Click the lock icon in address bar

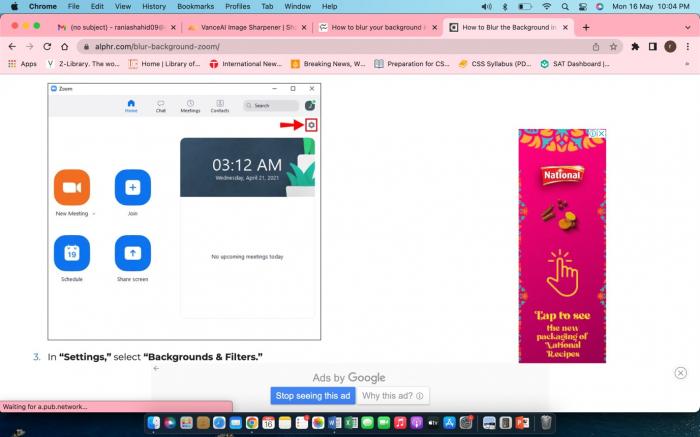click(87, 46)
